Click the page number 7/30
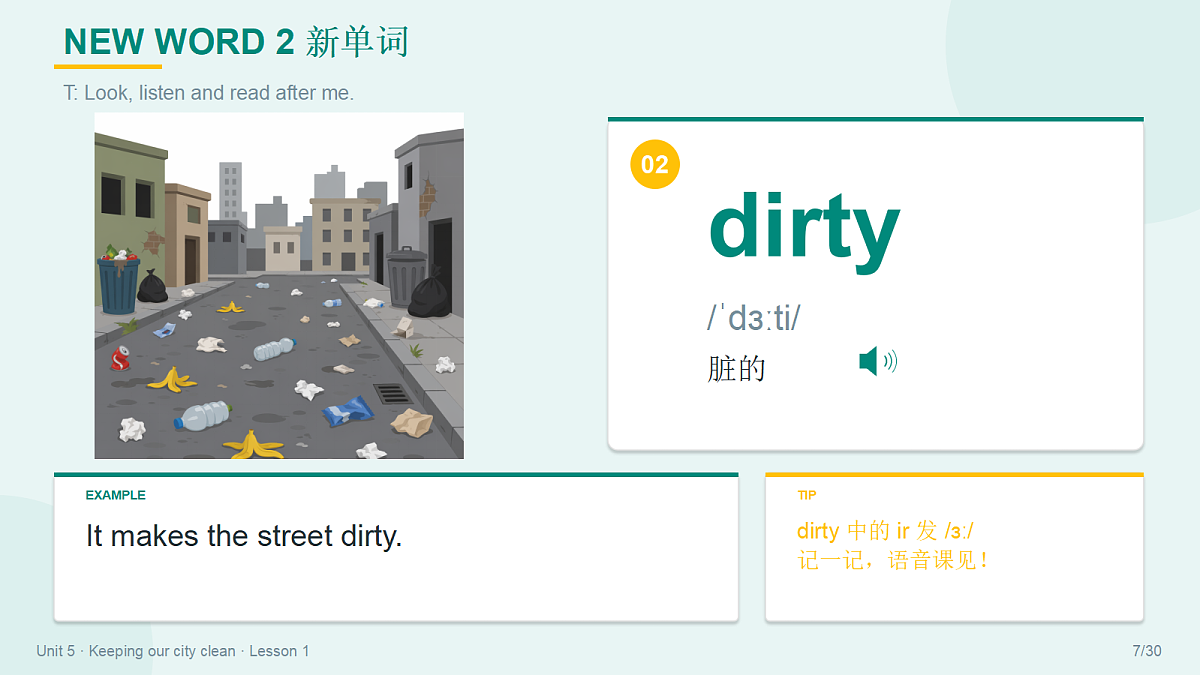The width and height of the screenshot is (1200, 675). click(x=1147, y=651)
